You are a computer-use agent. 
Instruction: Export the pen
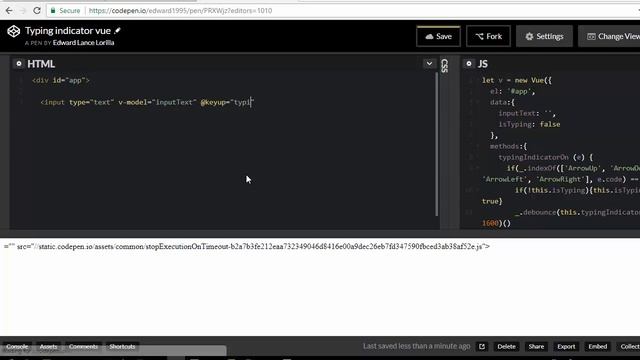566,347
